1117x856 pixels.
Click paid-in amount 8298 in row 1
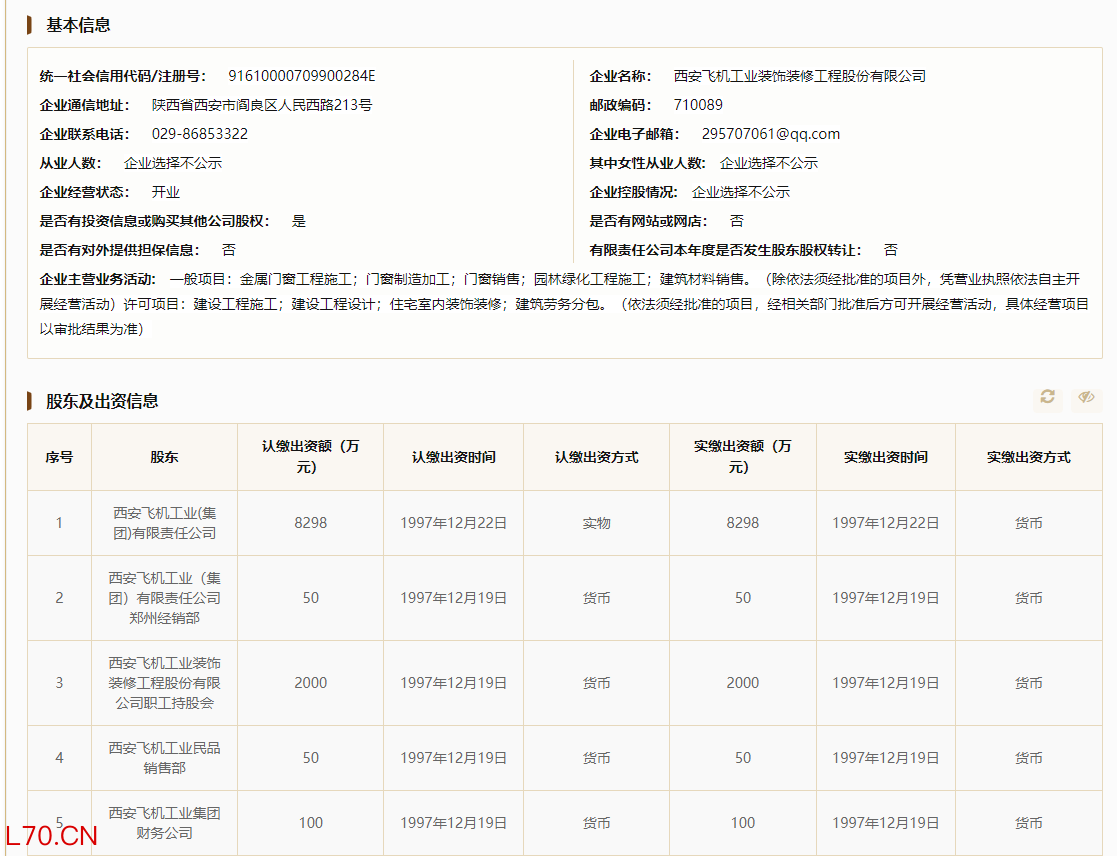click(x=742, y=523)
